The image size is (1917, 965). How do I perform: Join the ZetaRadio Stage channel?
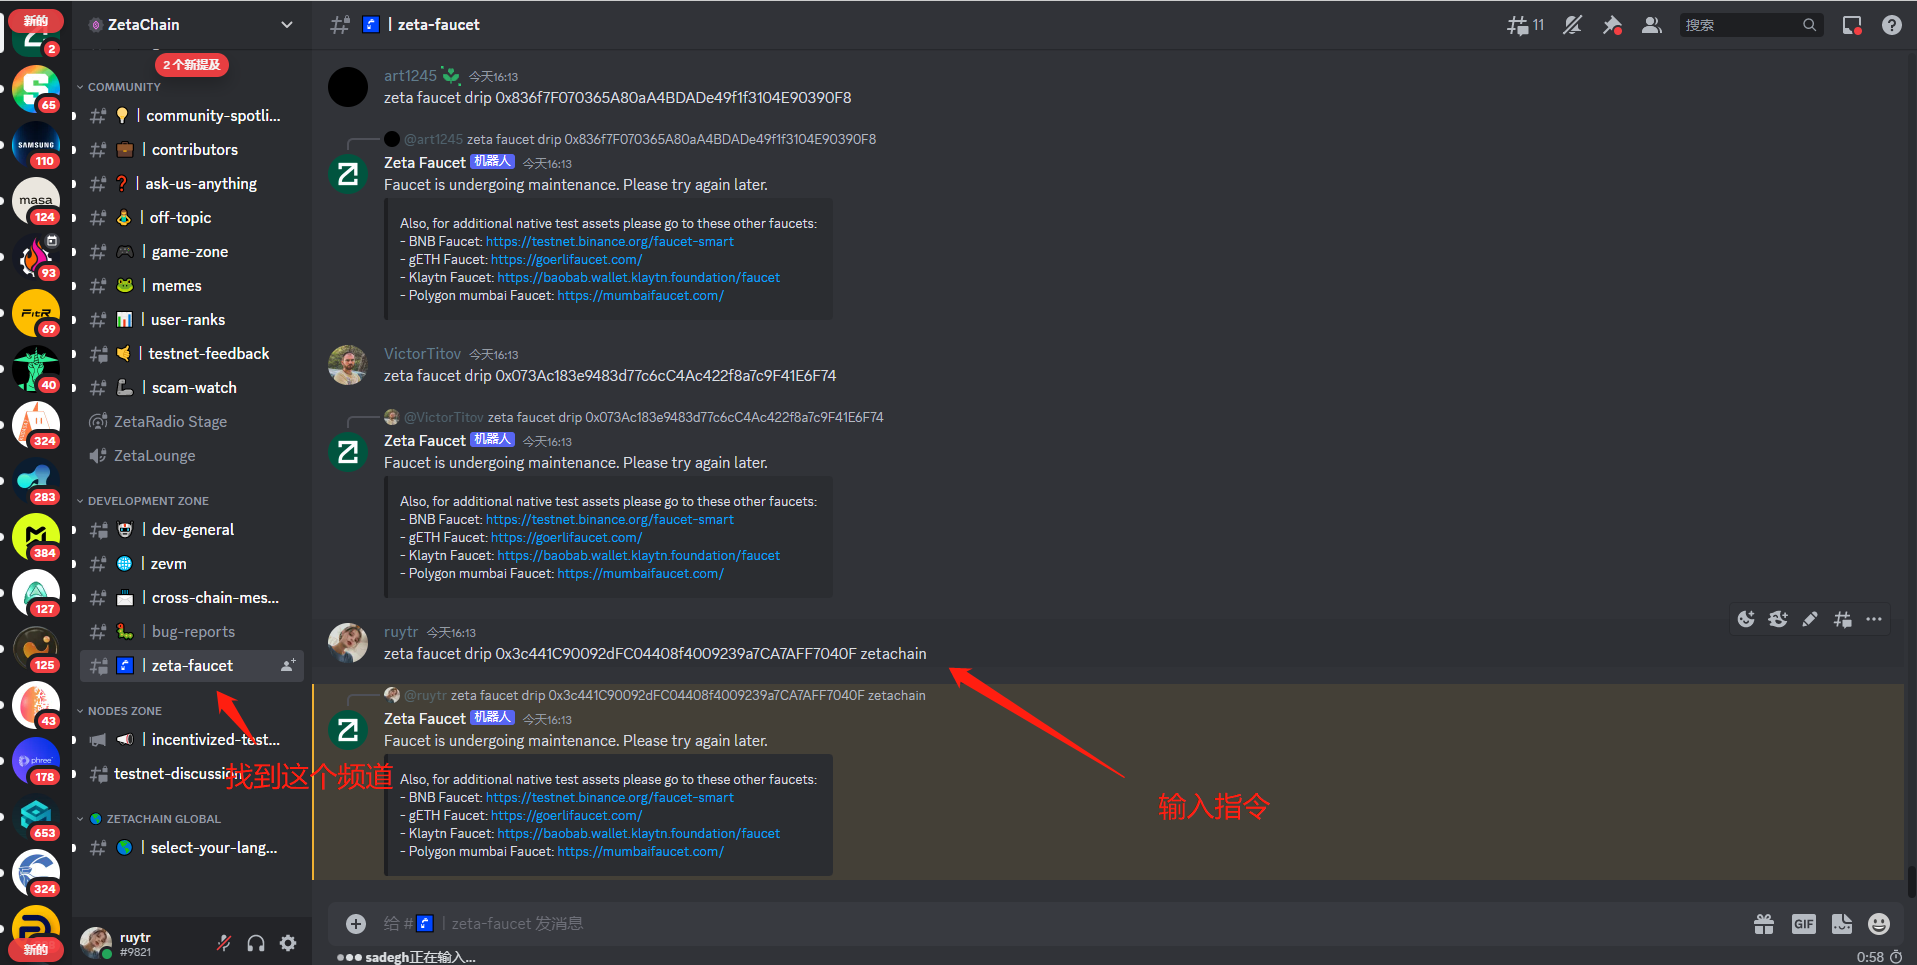pos(191,422)
